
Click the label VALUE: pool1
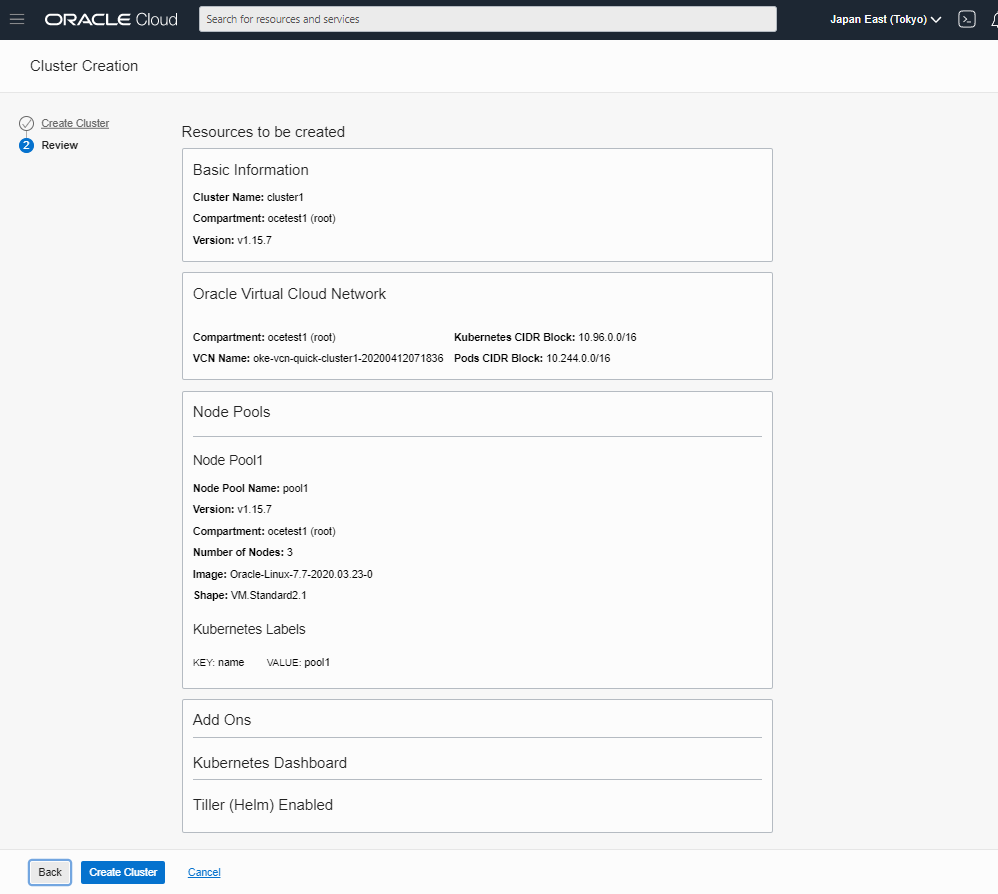click(299, 662)
